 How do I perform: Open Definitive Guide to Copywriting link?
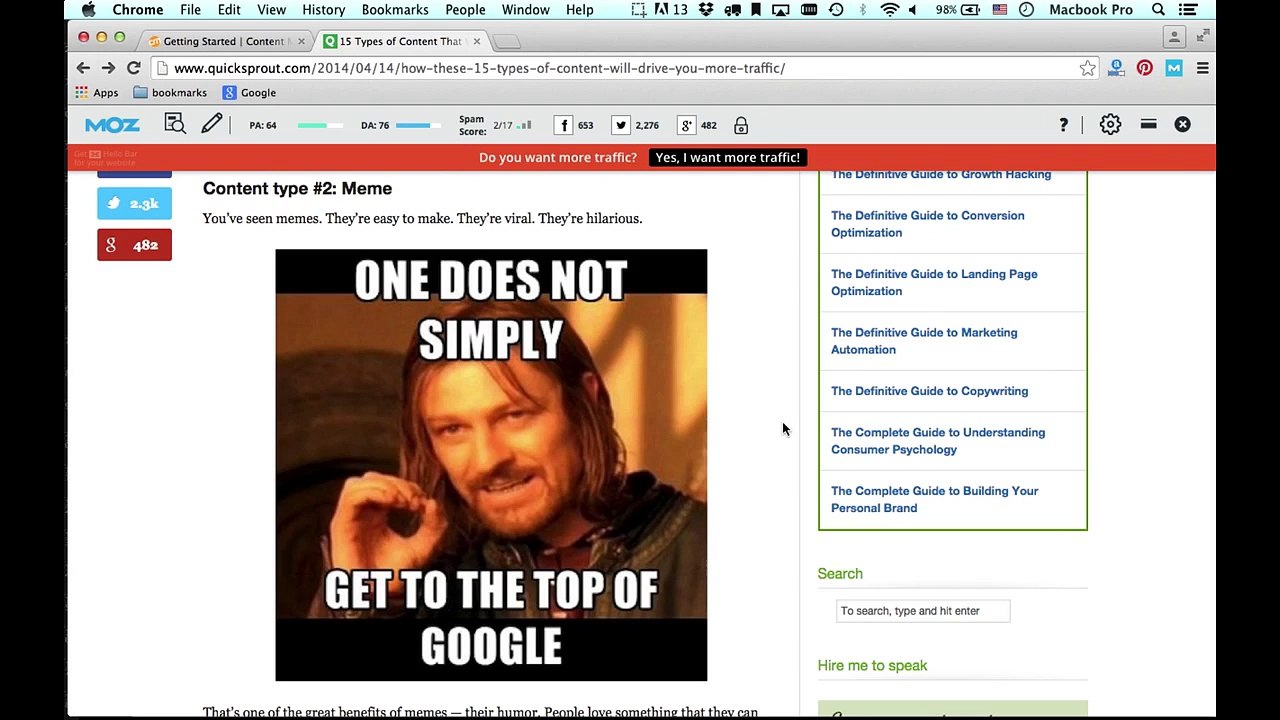[x=929, y=391]
